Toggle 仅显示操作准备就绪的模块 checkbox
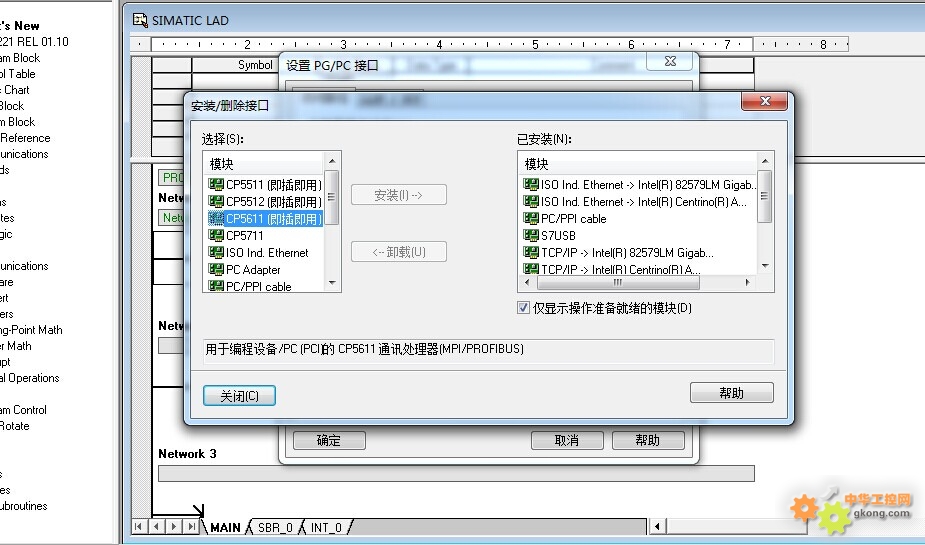This screenshot has width=925, height=545. [523, 308]
